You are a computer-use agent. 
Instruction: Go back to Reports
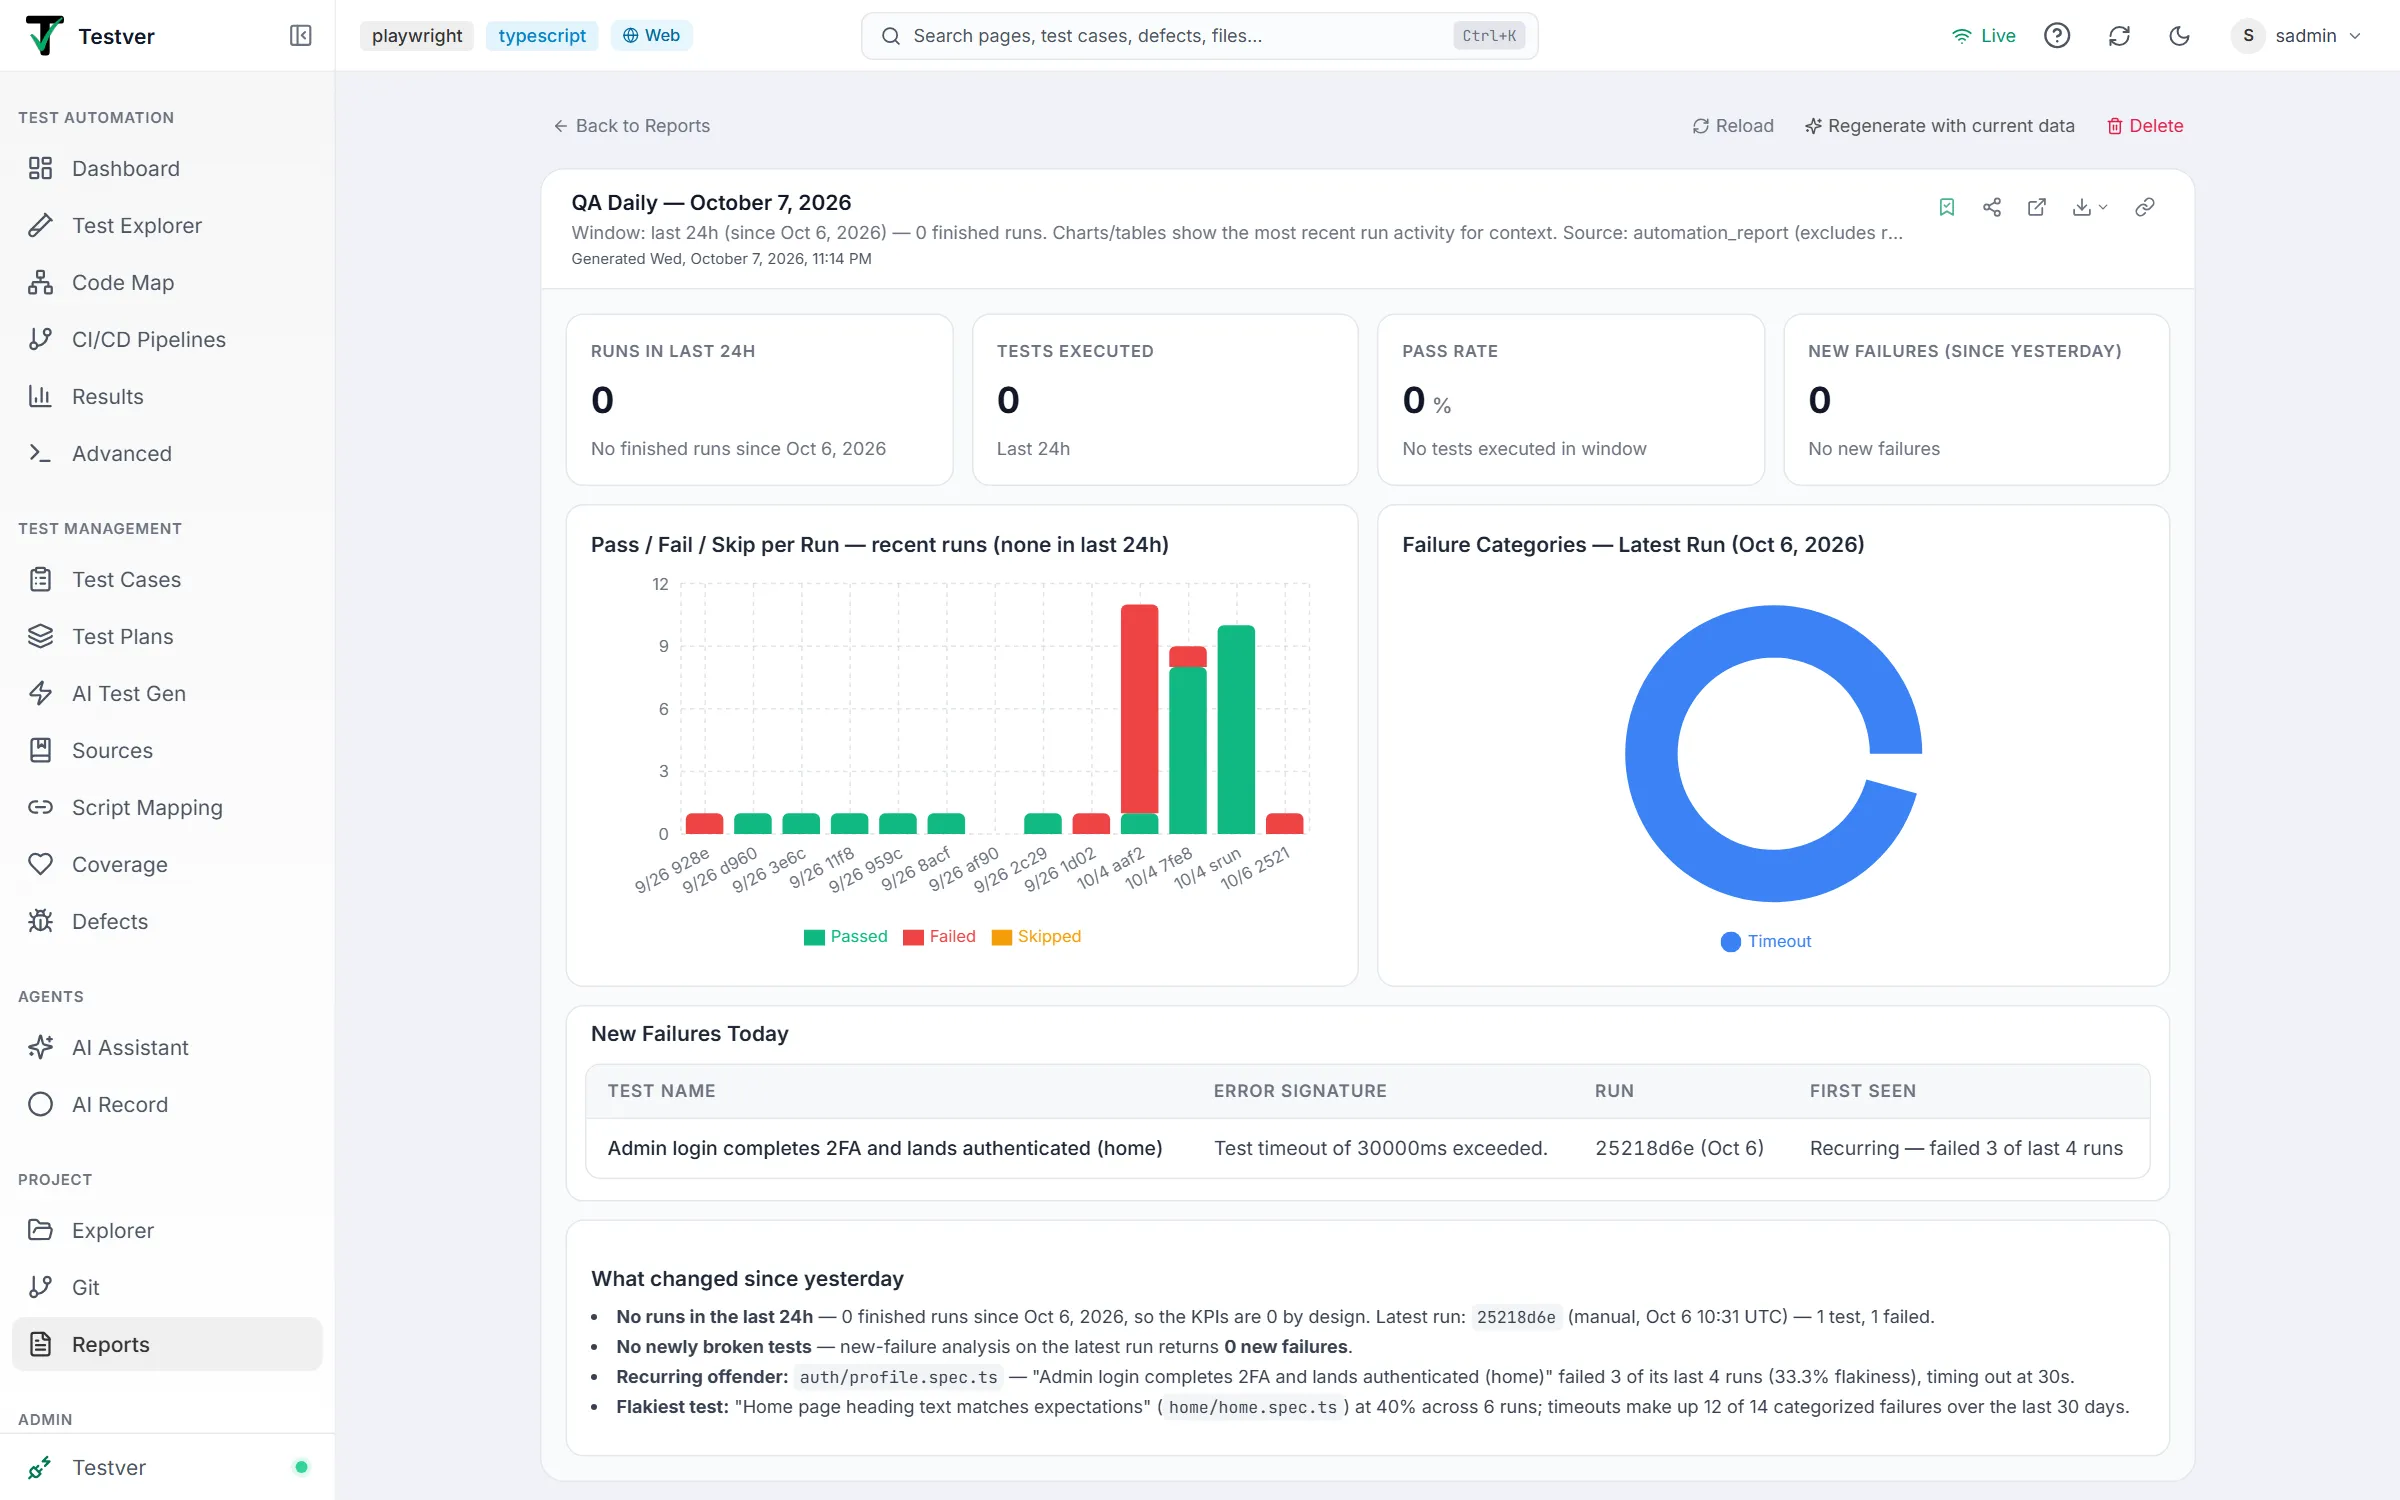tap(632, 126)
